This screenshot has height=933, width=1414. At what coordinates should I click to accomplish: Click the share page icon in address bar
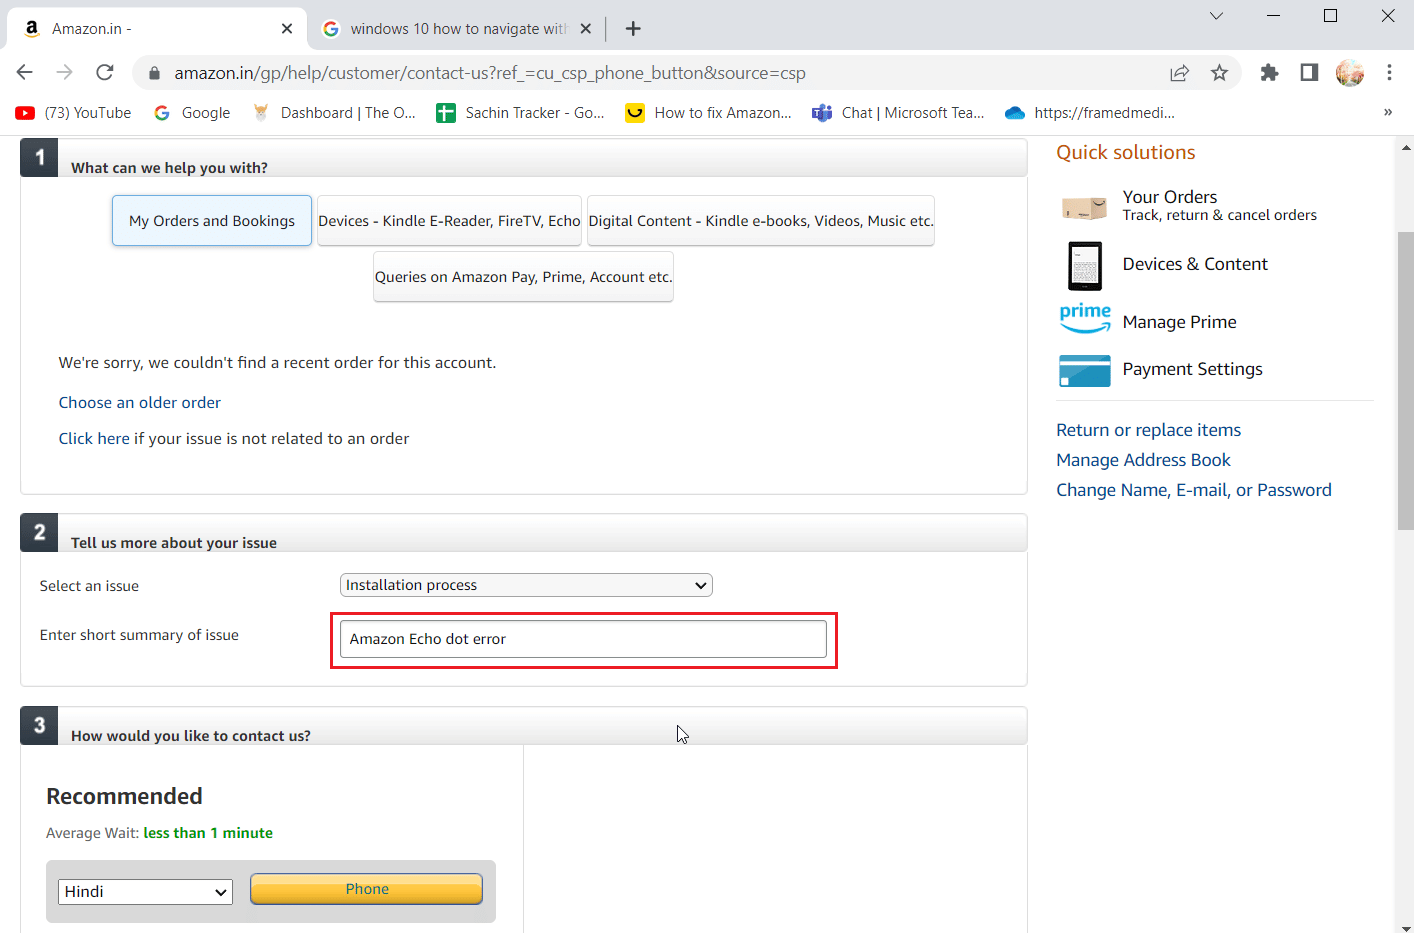click(x=1179, y=73)
